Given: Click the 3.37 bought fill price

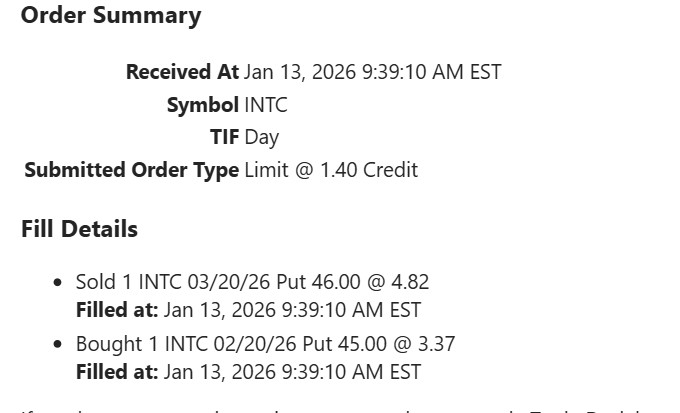Looking at the screenshot, I should 436,344.
